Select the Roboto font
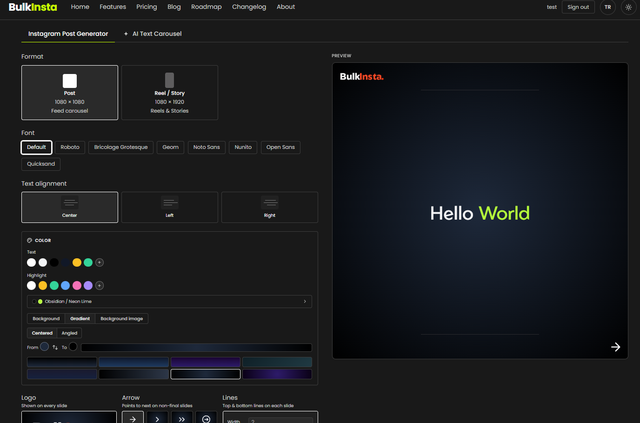Screen dimensions: 640x423 [x=70, y=147]
